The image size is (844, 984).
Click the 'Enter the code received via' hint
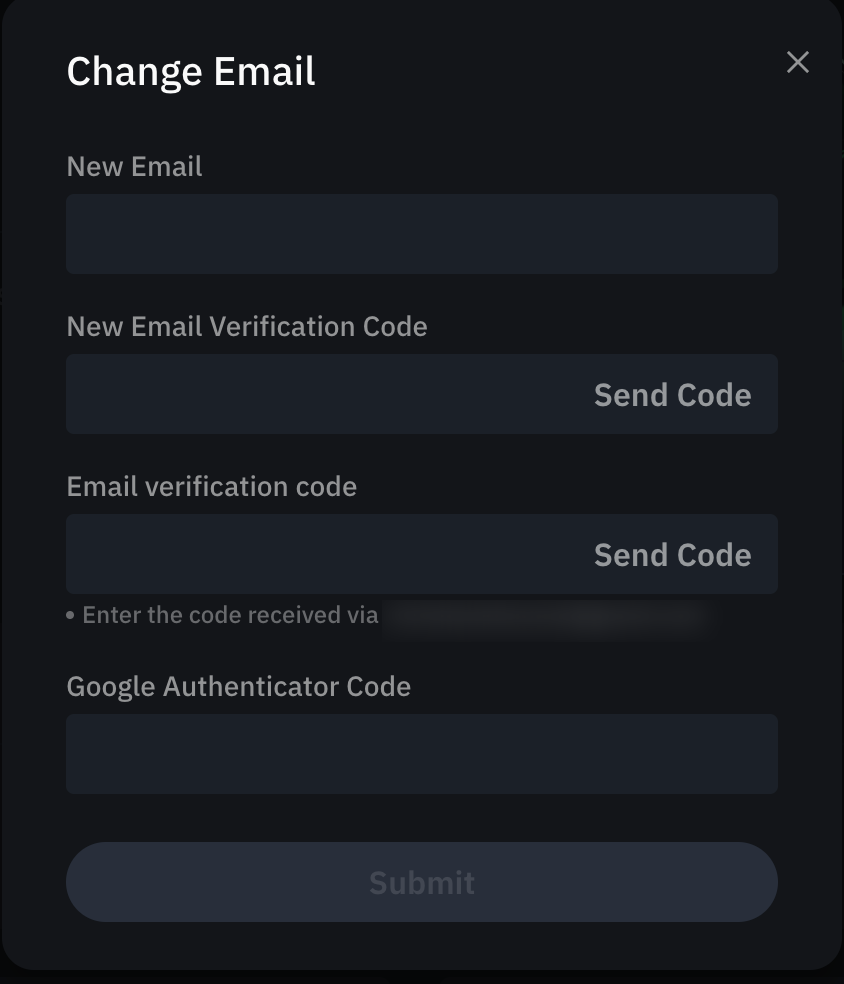click(230, 615)
